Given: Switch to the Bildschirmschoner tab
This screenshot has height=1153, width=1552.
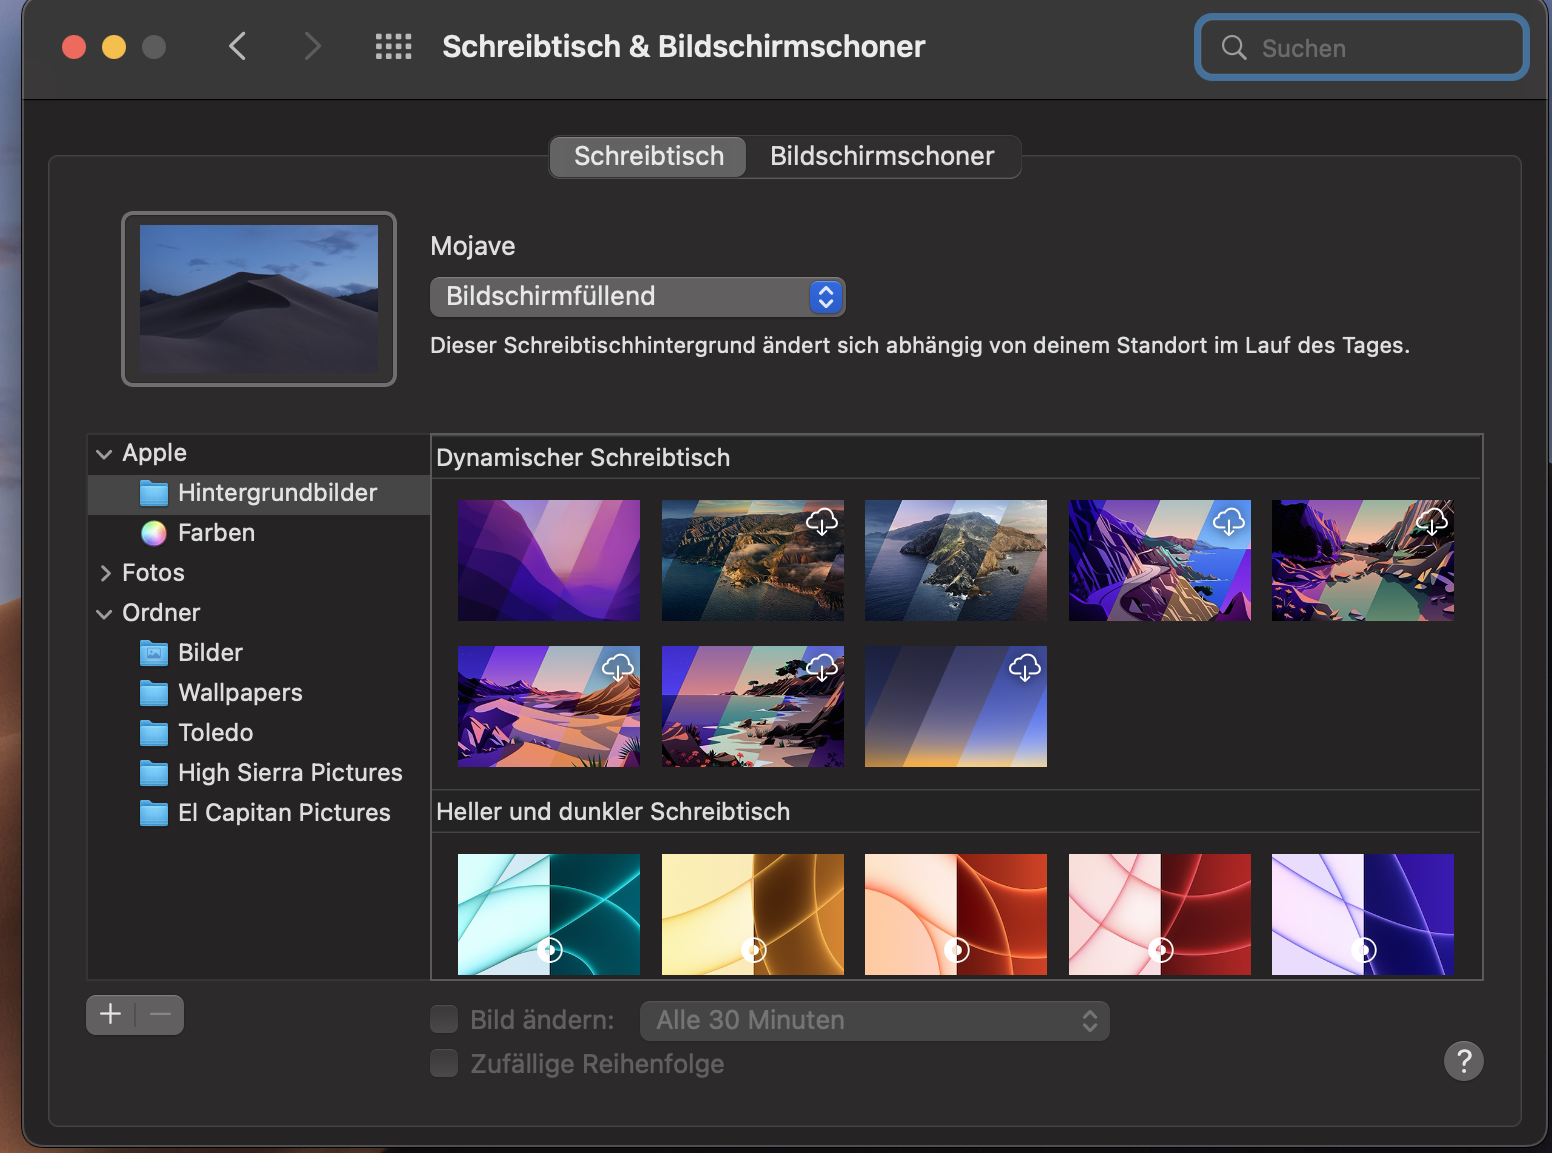Looking at the screenshot, I should coord(881,157).
